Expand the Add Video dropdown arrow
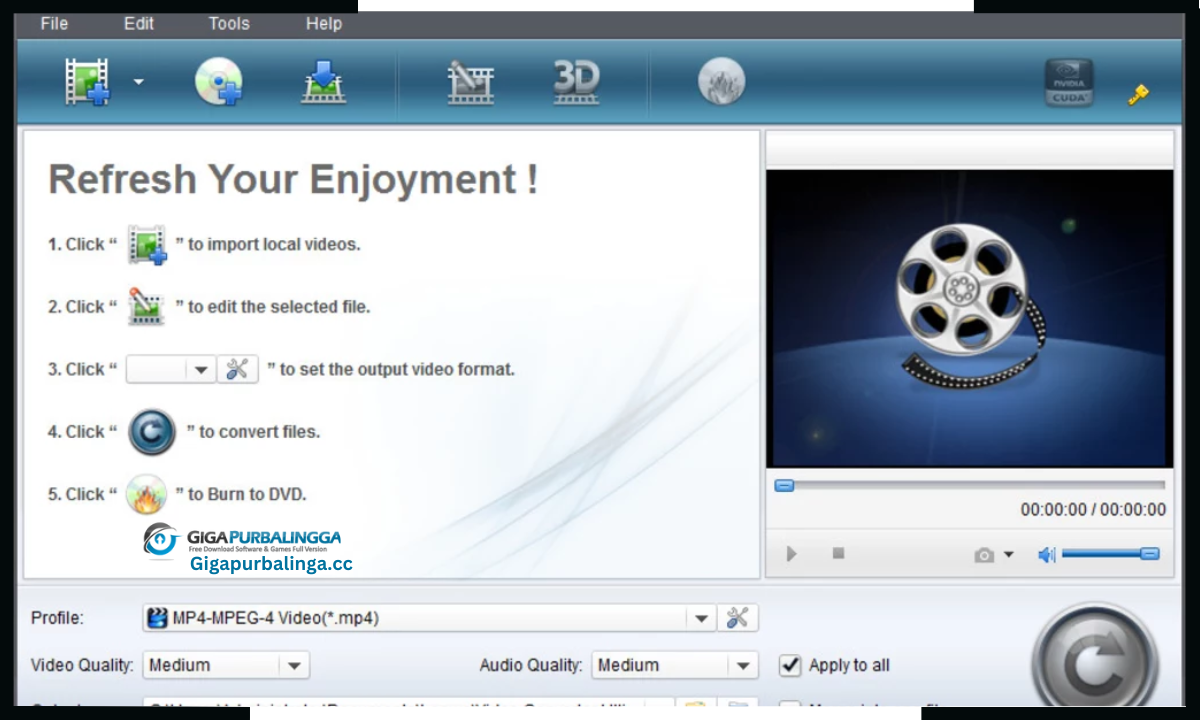The width and height of the screenshot is (1200, 720). tap(139, 82)
